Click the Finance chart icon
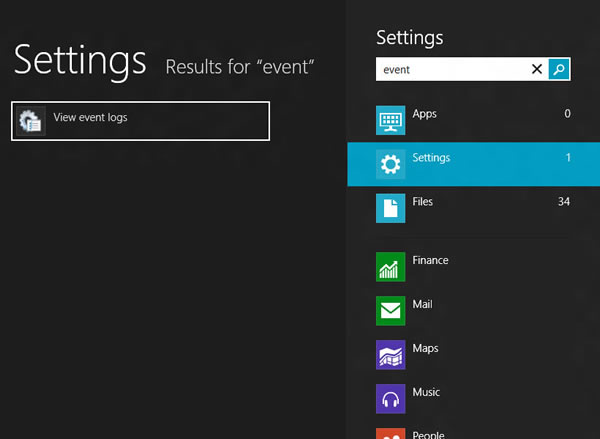 point(390,267)
